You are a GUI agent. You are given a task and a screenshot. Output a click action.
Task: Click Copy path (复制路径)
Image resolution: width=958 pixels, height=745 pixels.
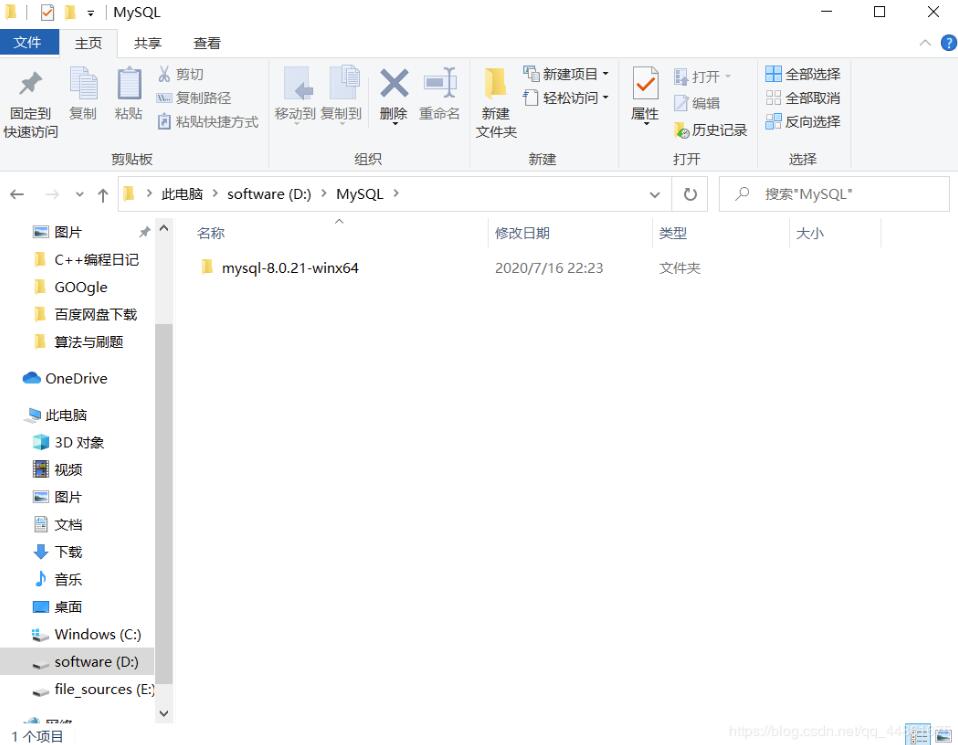coord(194,98)
